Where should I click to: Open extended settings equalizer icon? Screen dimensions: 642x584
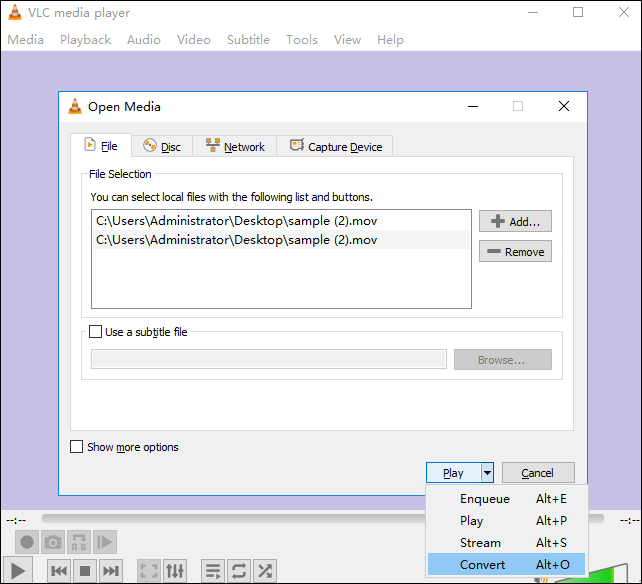tap(175, 571)
